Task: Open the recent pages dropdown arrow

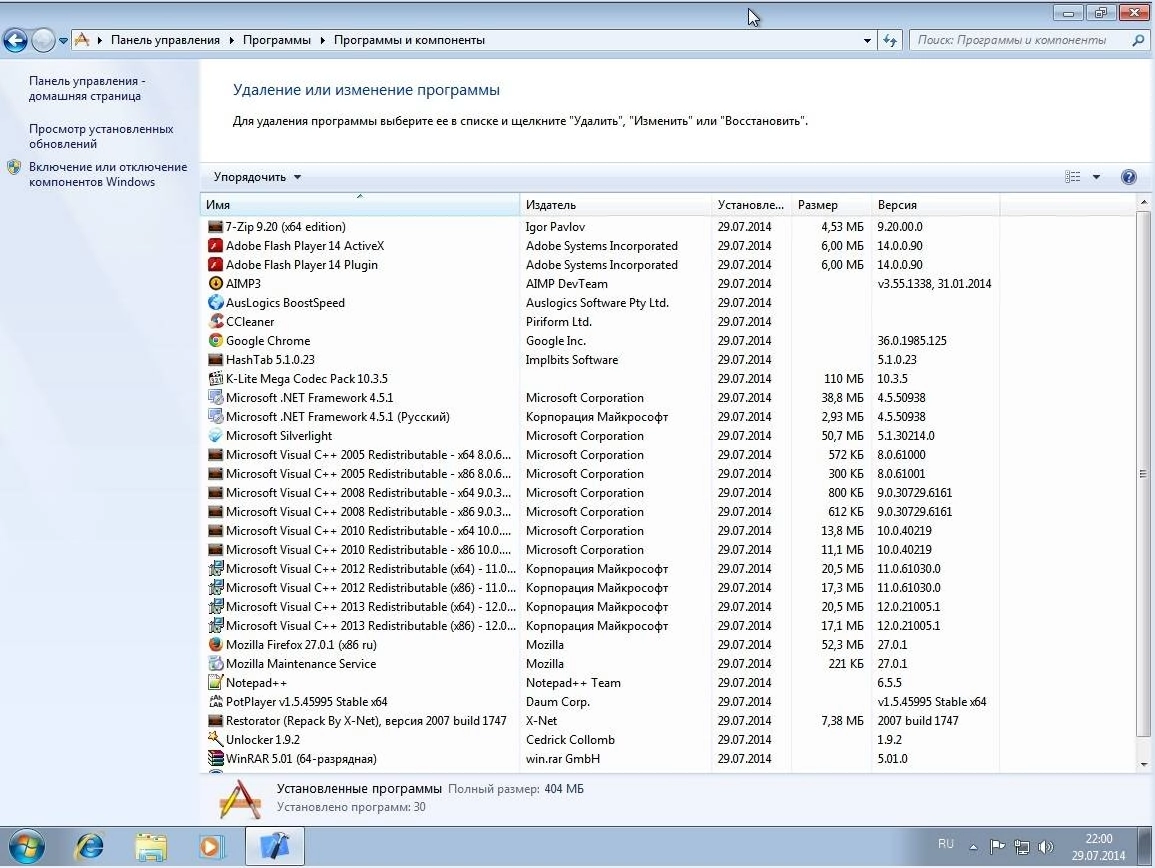Action: (63, 41)
